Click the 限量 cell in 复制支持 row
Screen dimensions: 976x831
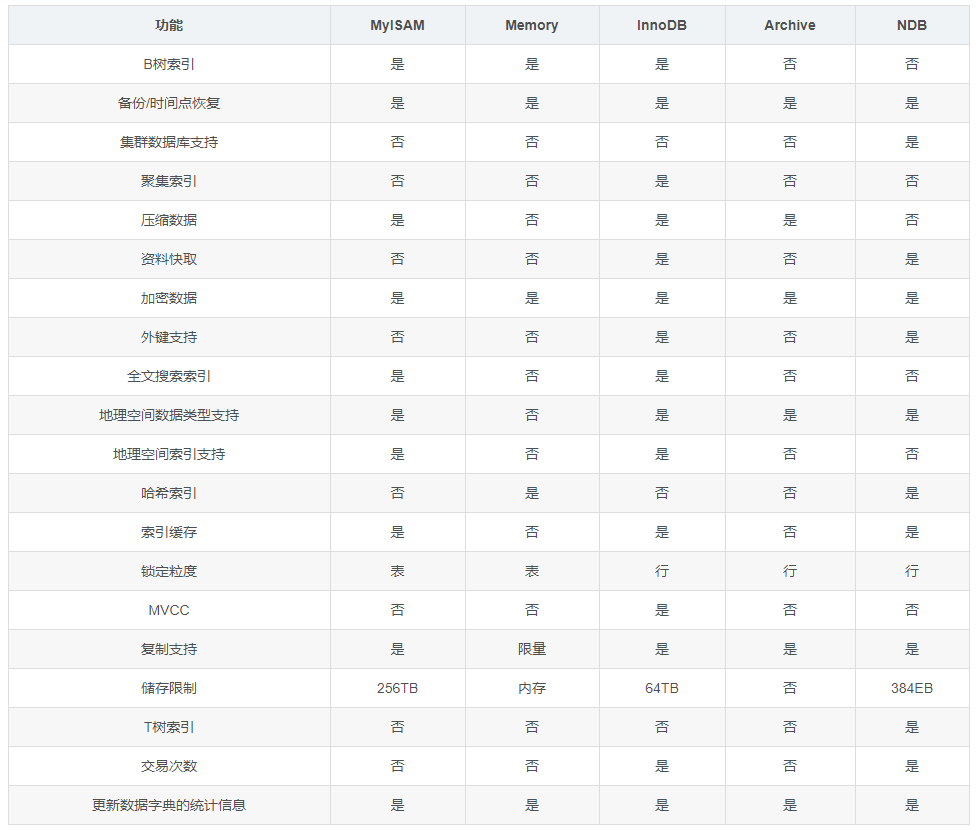[x=532, y=649]
